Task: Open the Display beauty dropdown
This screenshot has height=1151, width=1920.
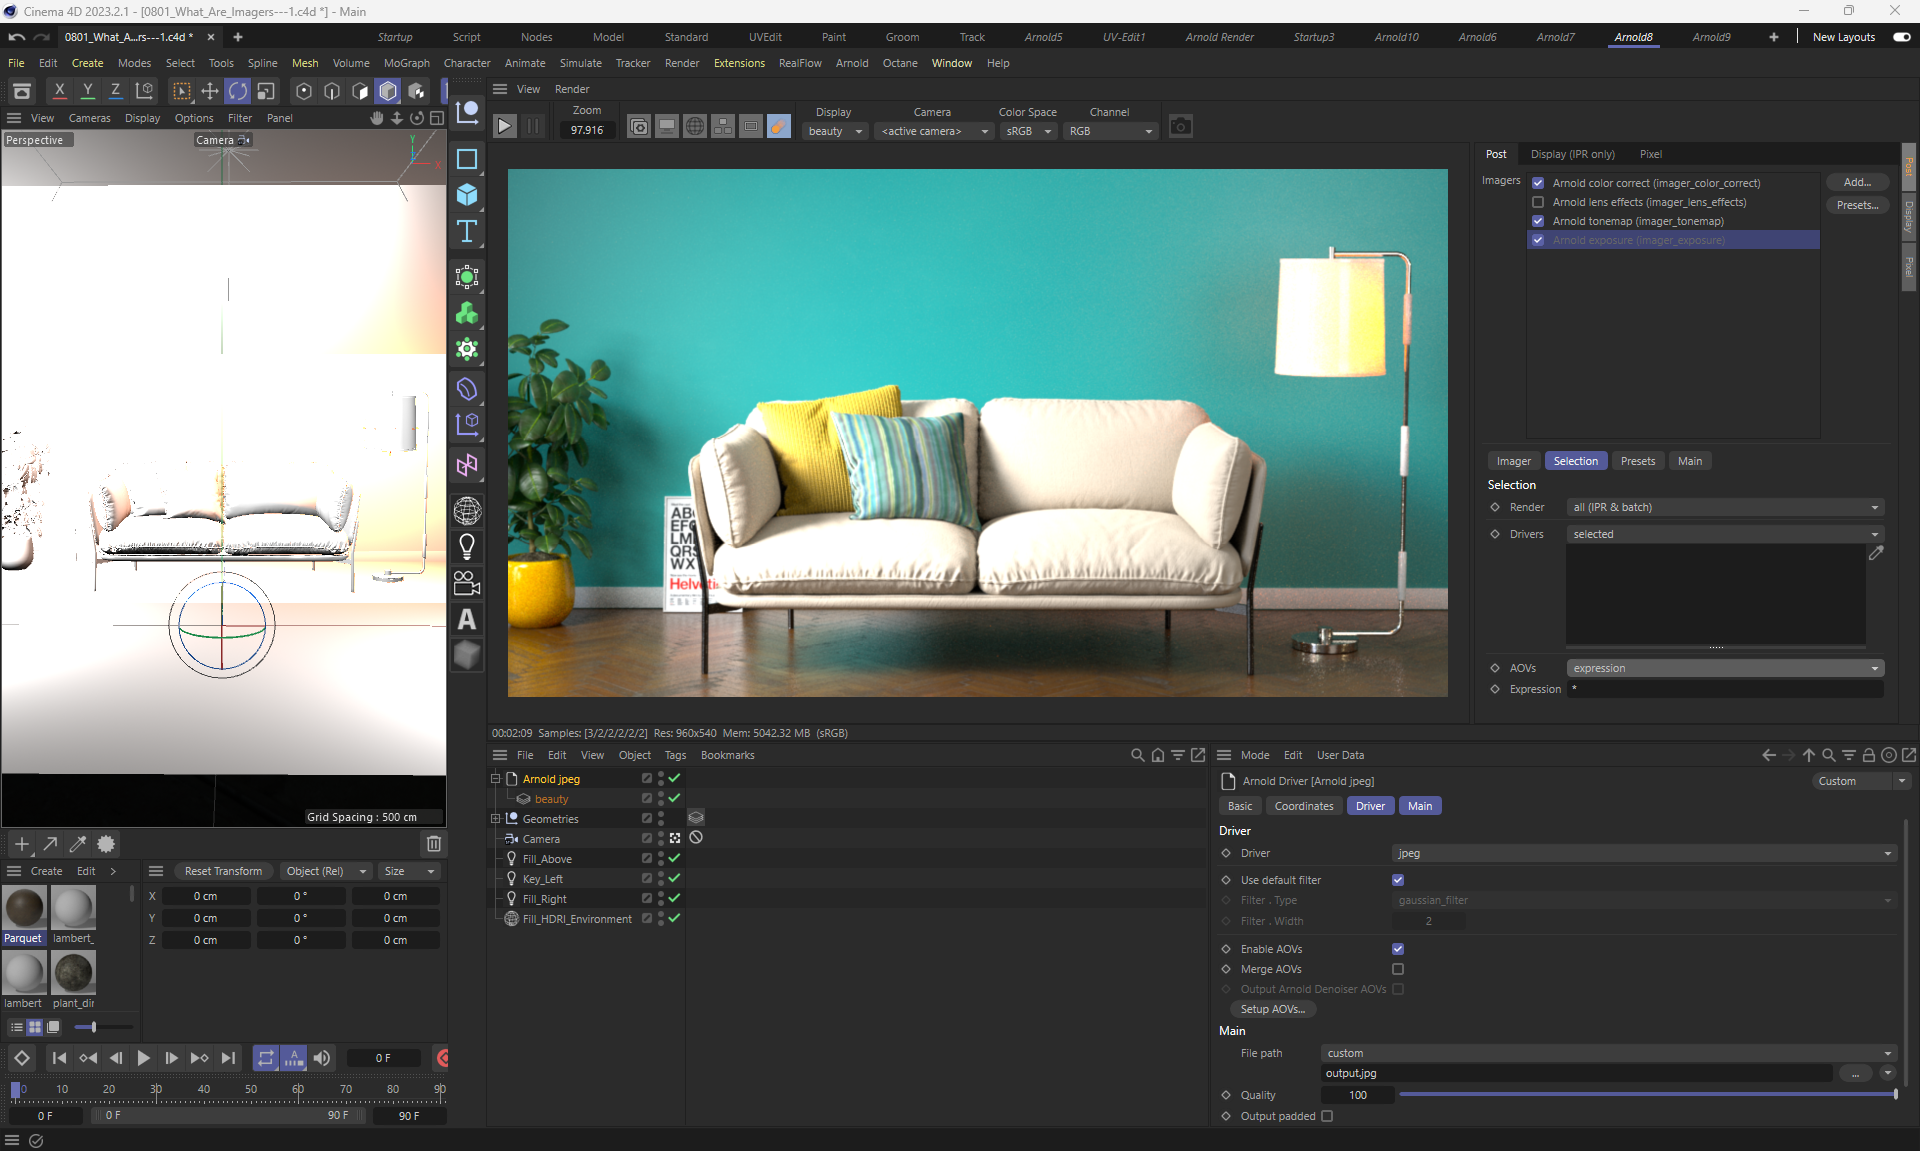Action: pyautogui.click(x=835, y=131)
